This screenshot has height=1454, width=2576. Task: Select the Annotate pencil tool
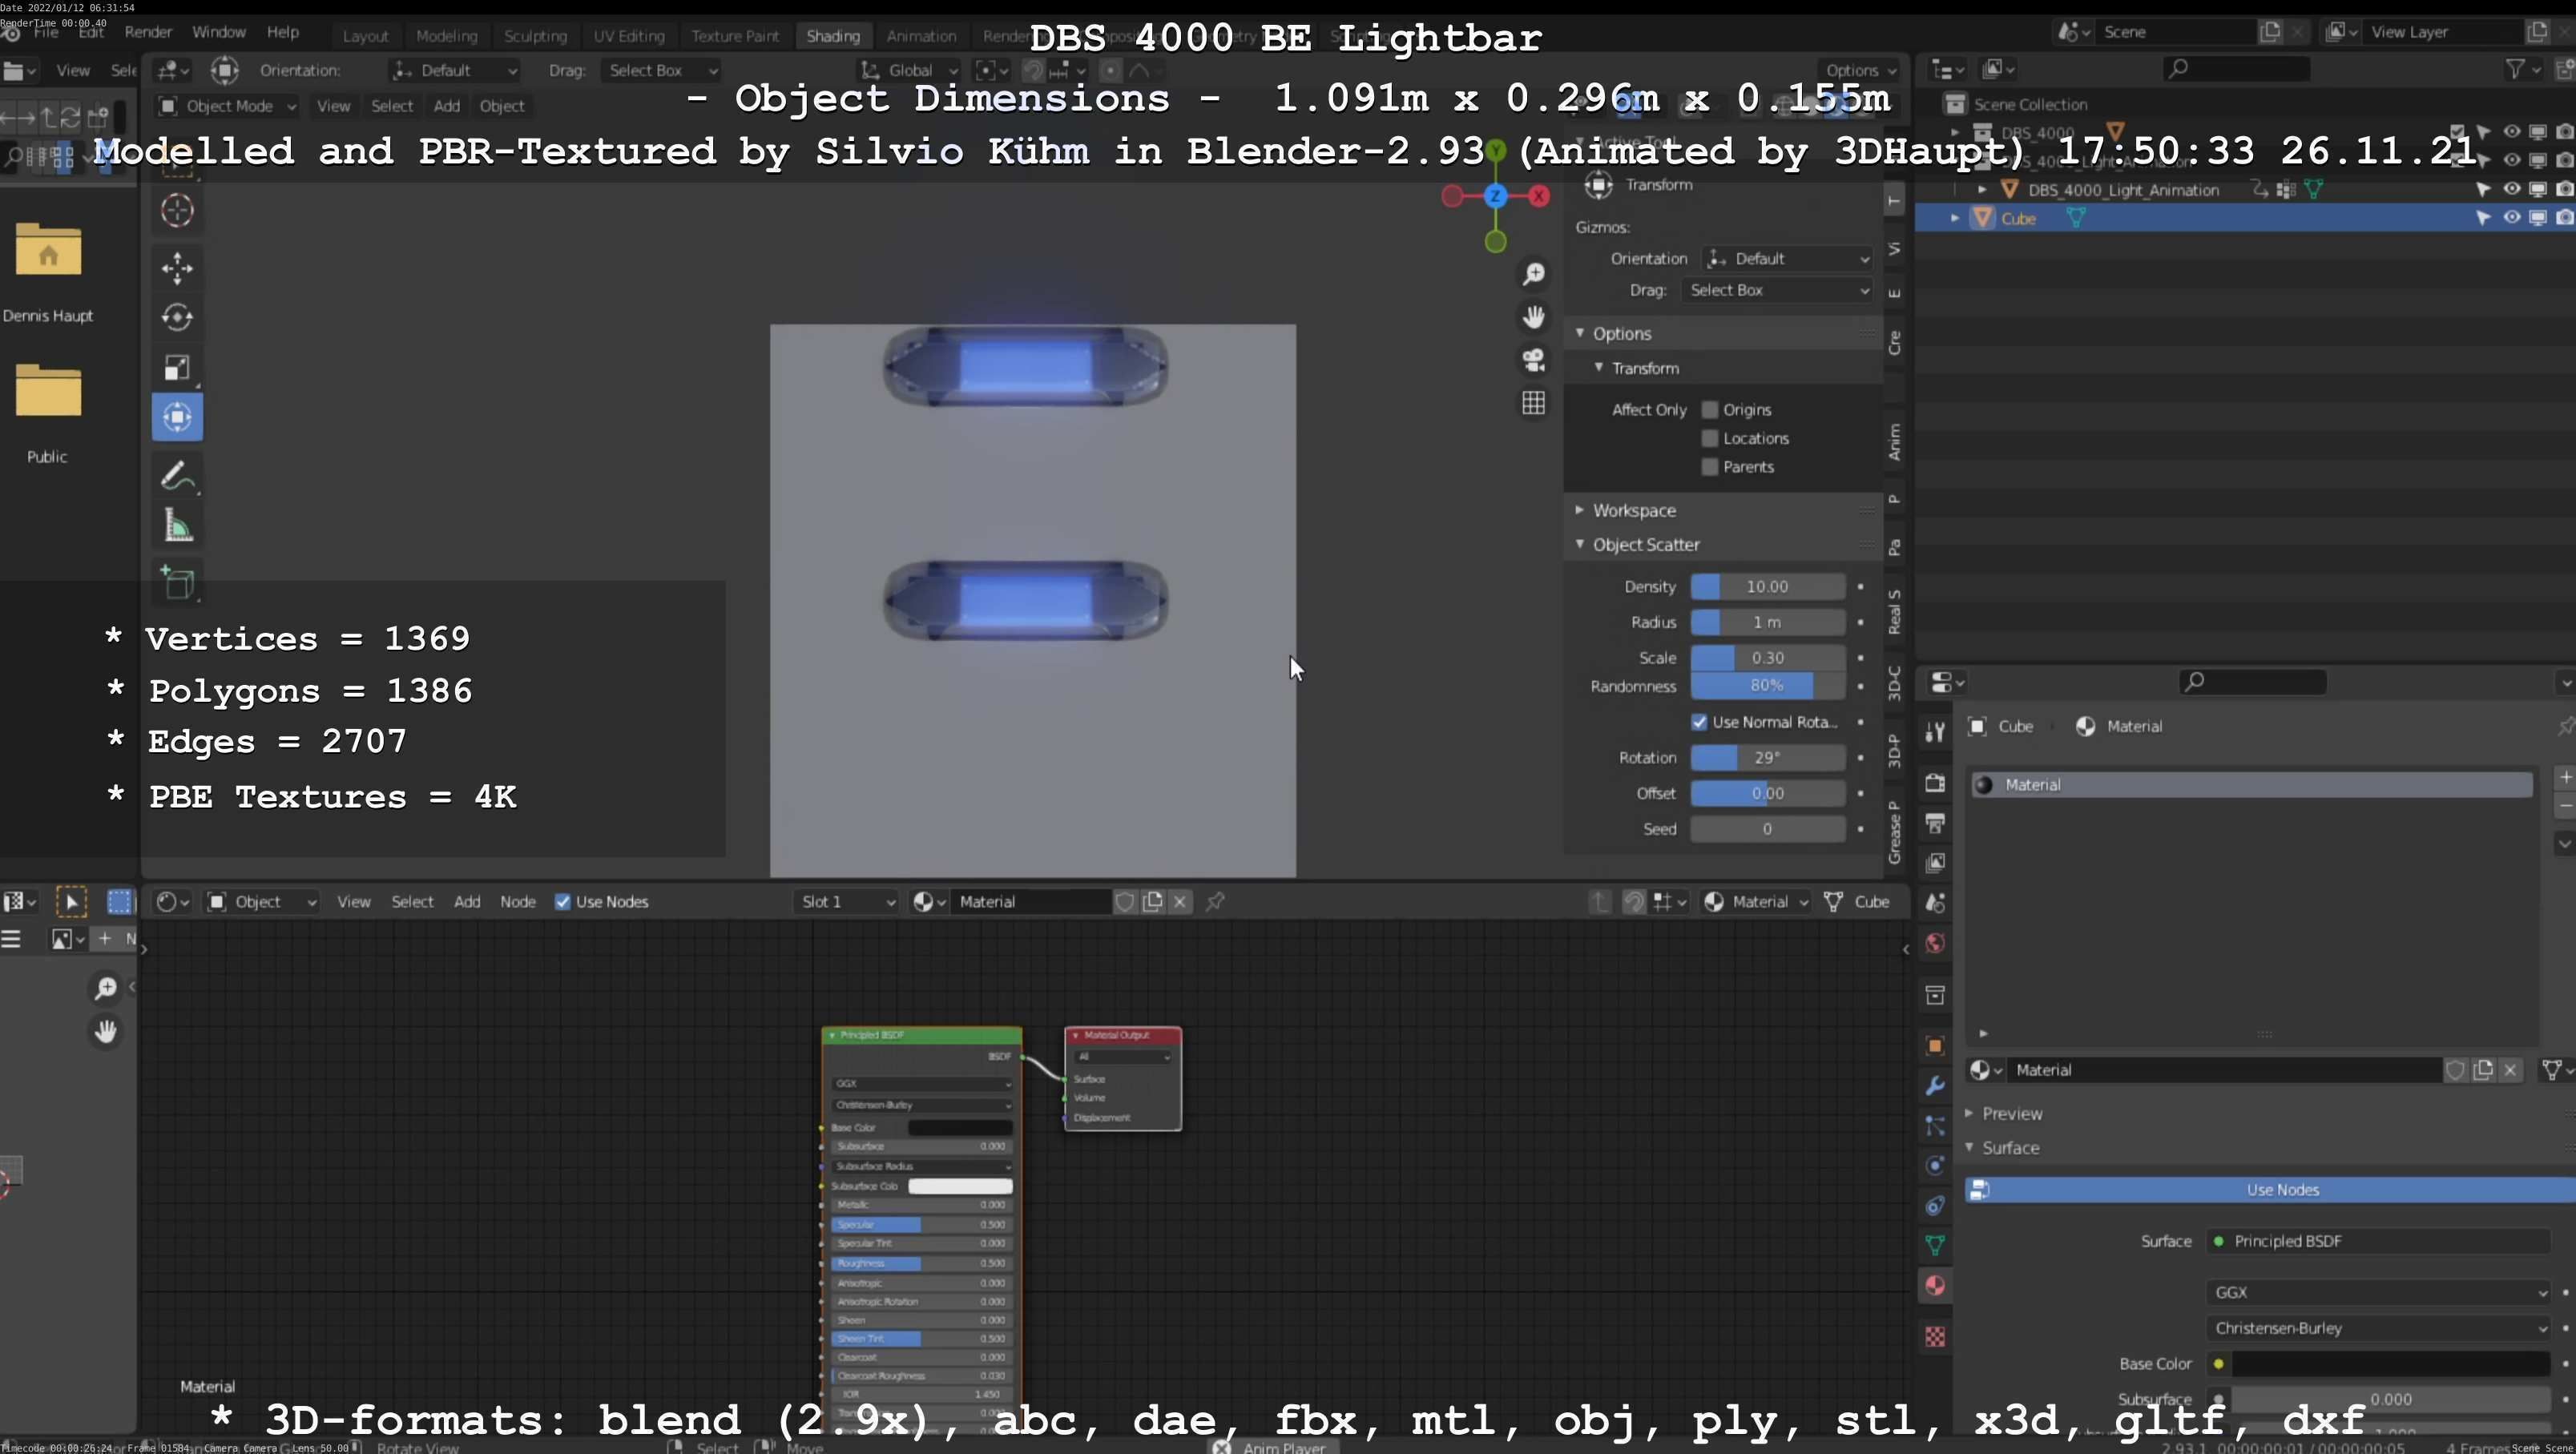177,476
